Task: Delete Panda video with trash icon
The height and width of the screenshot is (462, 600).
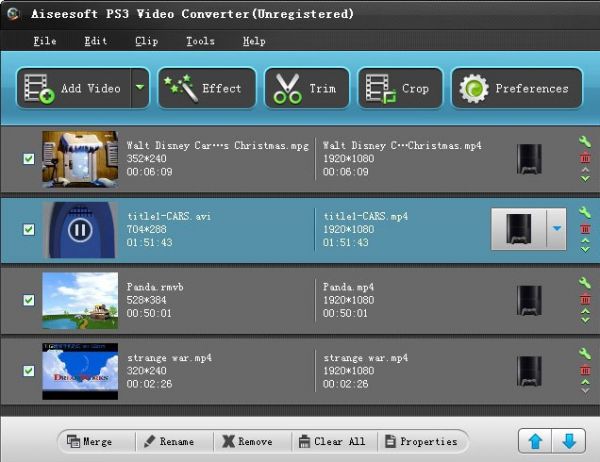Action: 585,299
